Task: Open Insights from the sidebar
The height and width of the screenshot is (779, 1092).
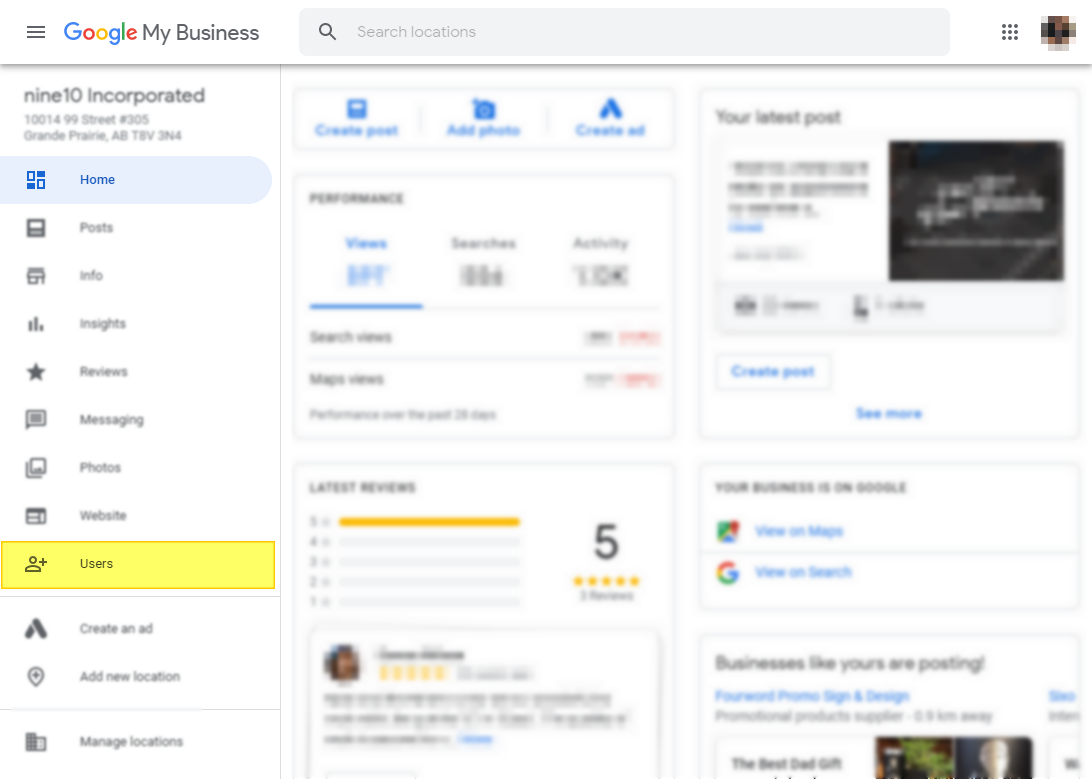Action: coord(102,324)
